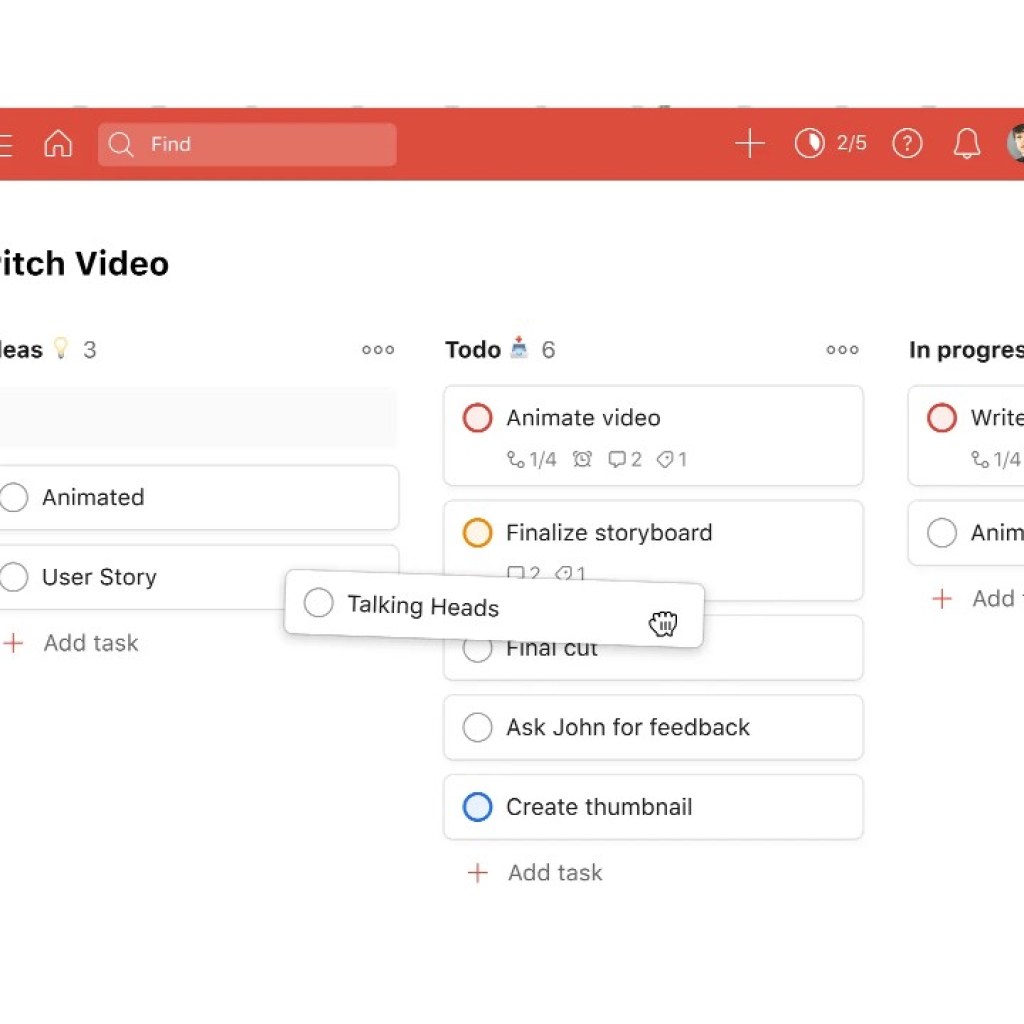Open the help question mark icon
This screenshot has height=1024, width=1024.
[x=906, y=144]
